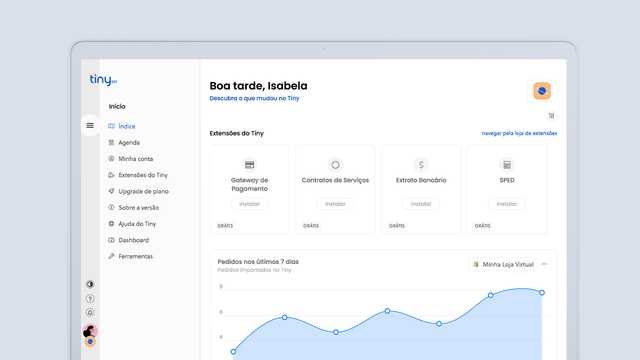Click 'Descubra o que mudou no Tiny' link

254,98
